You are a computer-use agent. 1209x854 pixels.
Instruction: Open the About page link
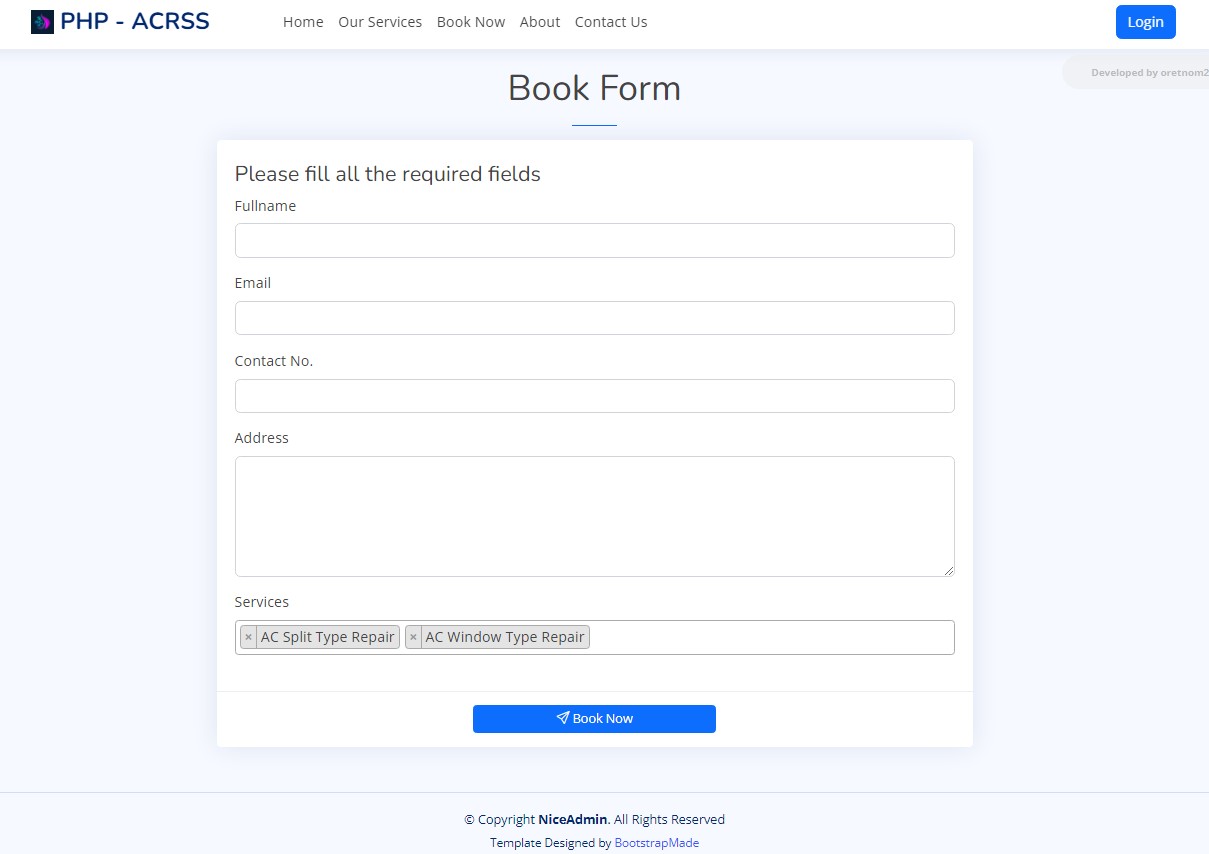pyautogui.click(x=540, y=22)
